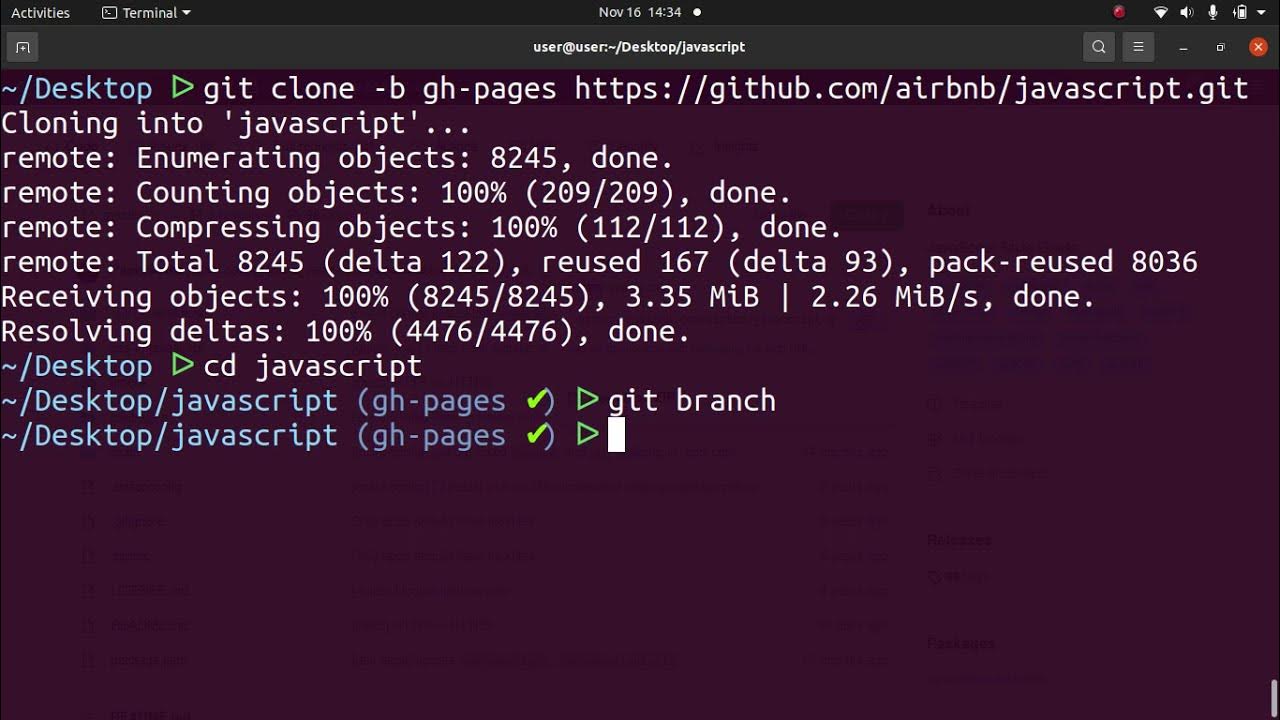Image resolution: width=1280 pixels, height=720 pixels.
Task: Close the terminal window
Action: click(x=1258, y=47)
